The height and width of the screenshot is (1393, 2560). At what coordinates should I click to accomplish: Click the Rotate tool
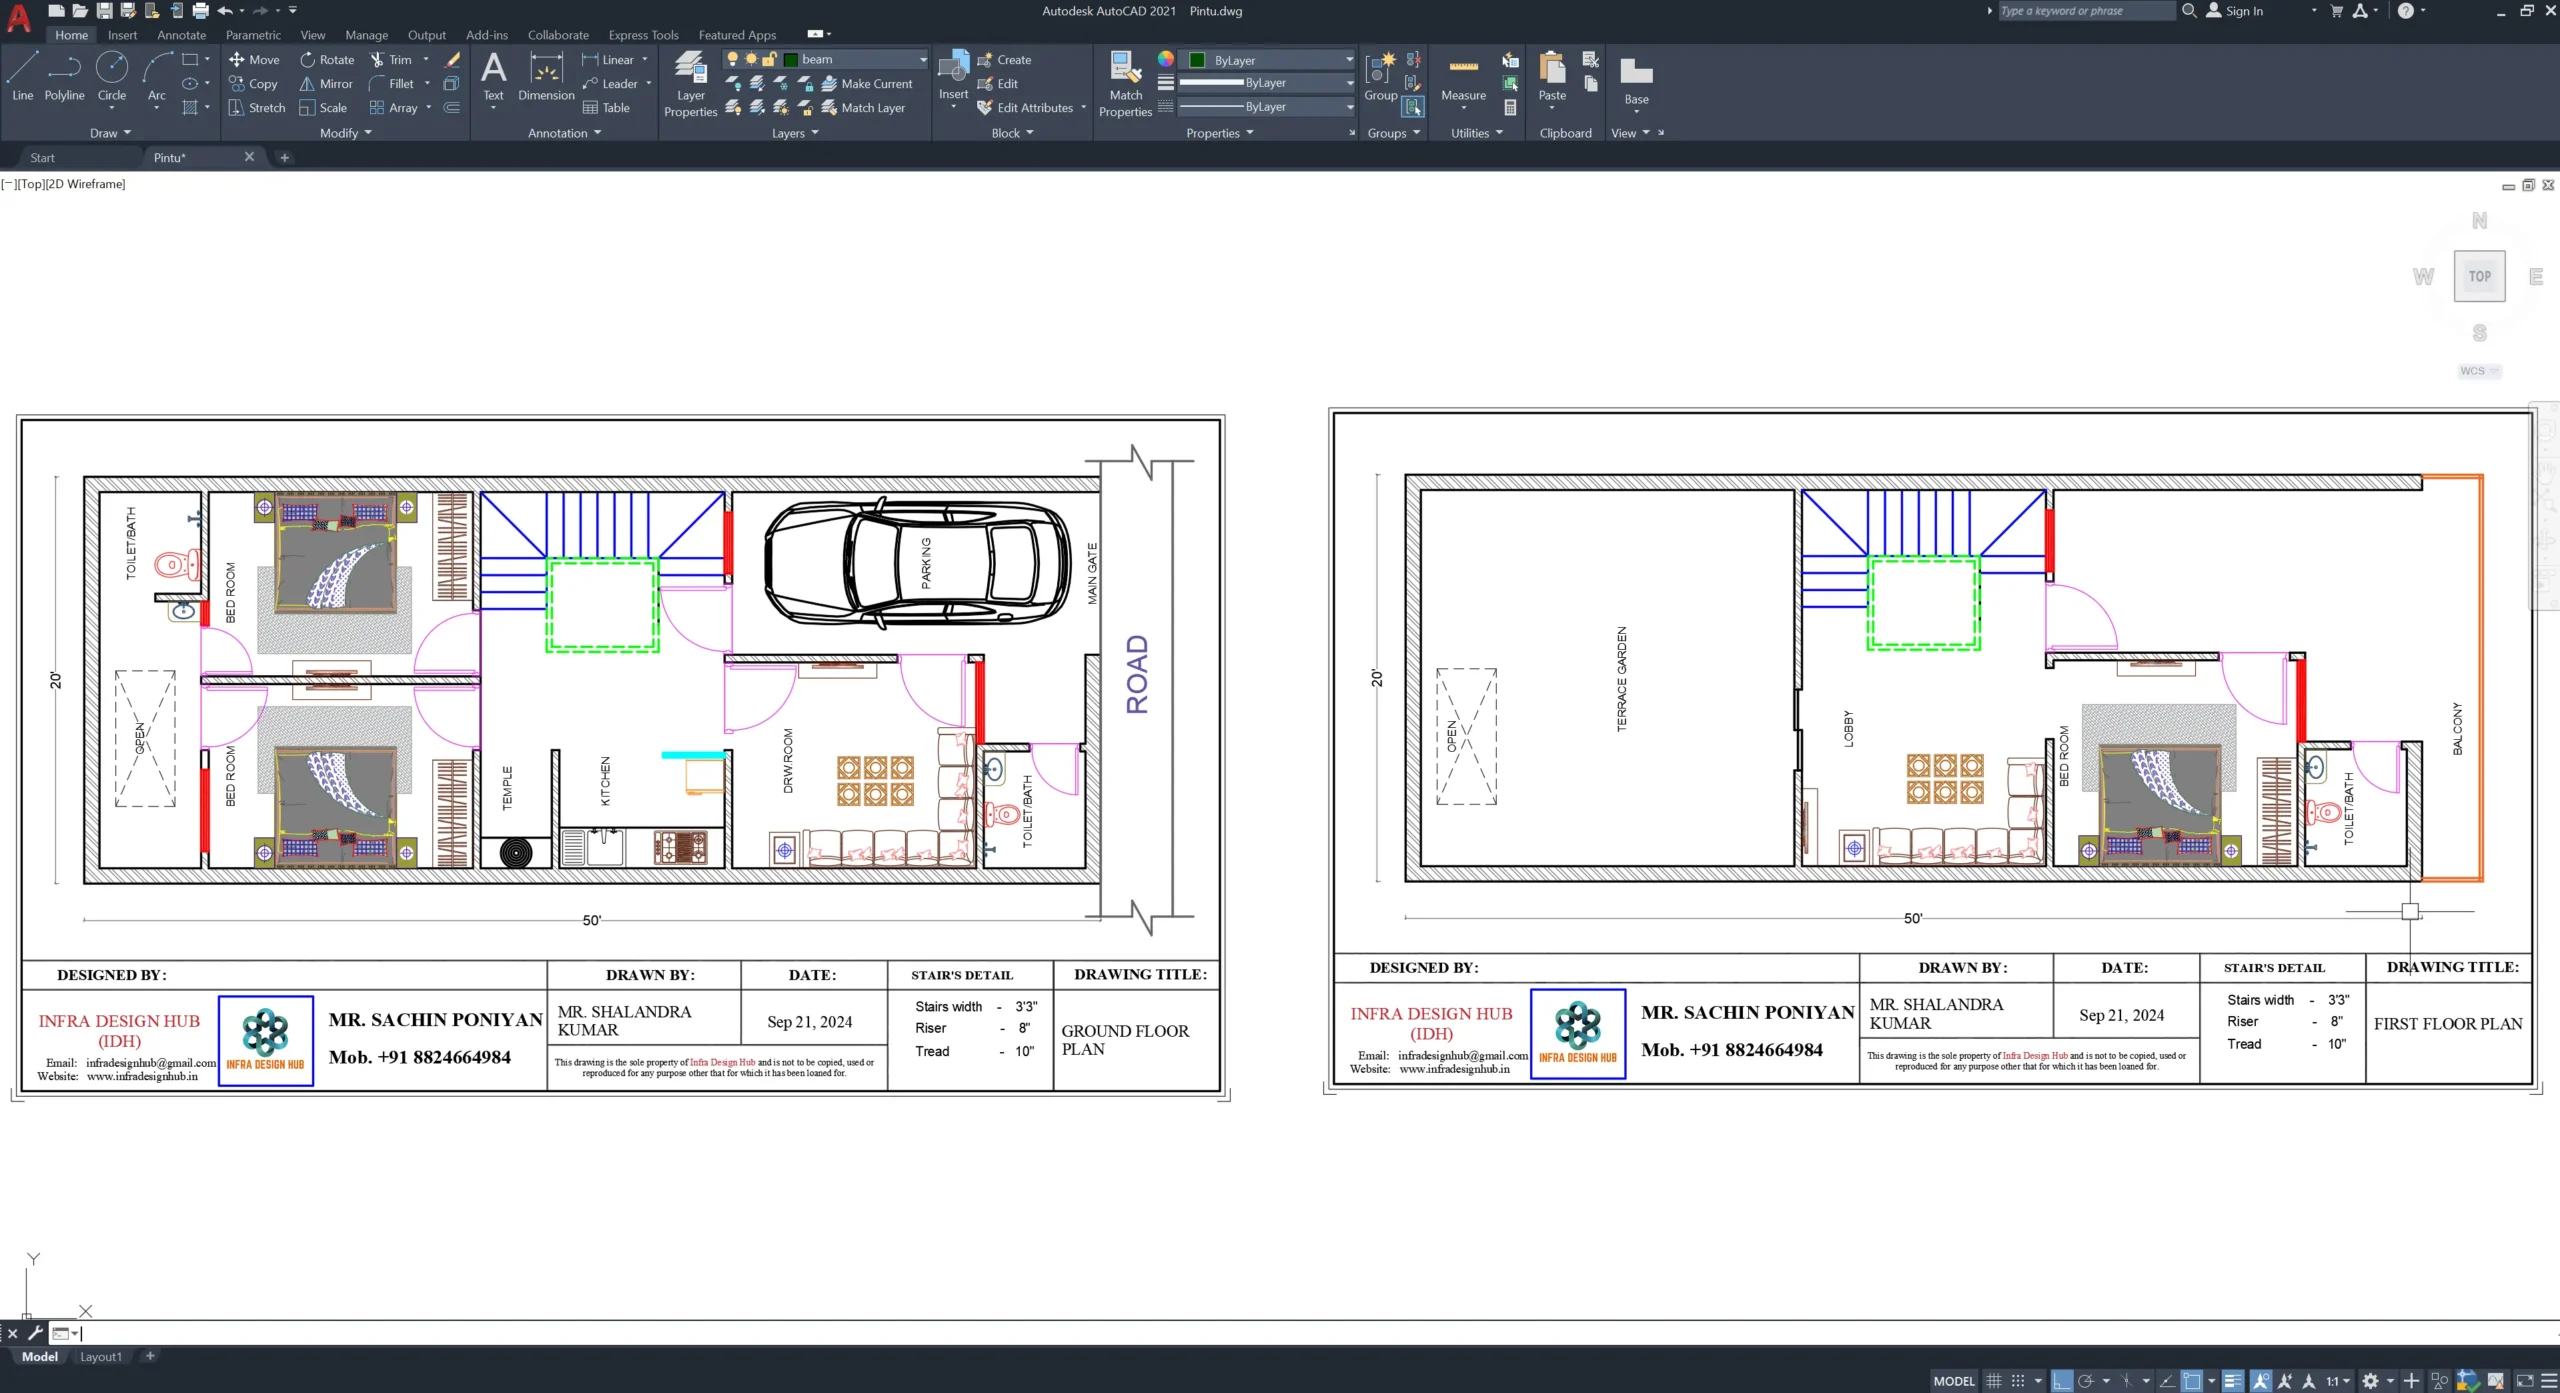tap(327, 60)
